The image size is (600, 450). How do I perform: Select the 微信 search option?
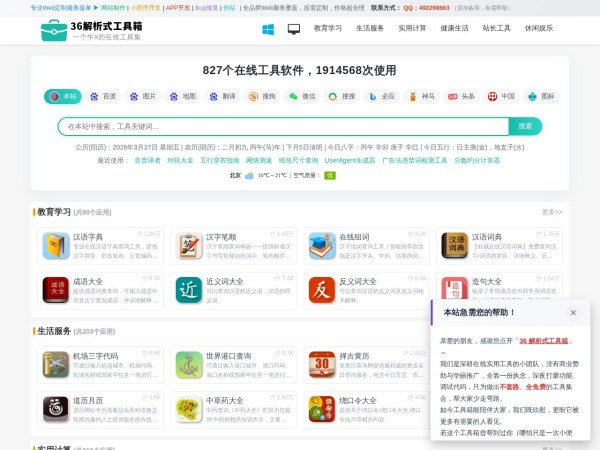[302, 96]
